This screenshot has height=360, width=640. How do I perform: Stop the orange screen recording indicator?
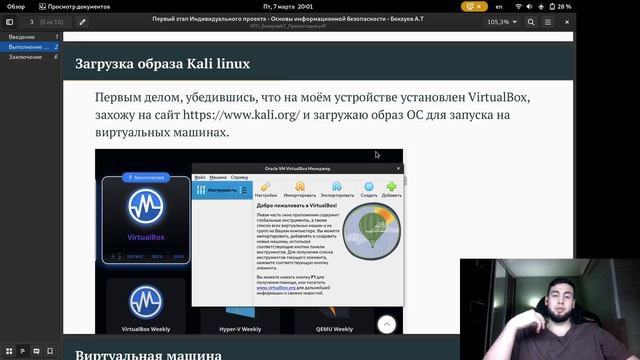(474, 7)
